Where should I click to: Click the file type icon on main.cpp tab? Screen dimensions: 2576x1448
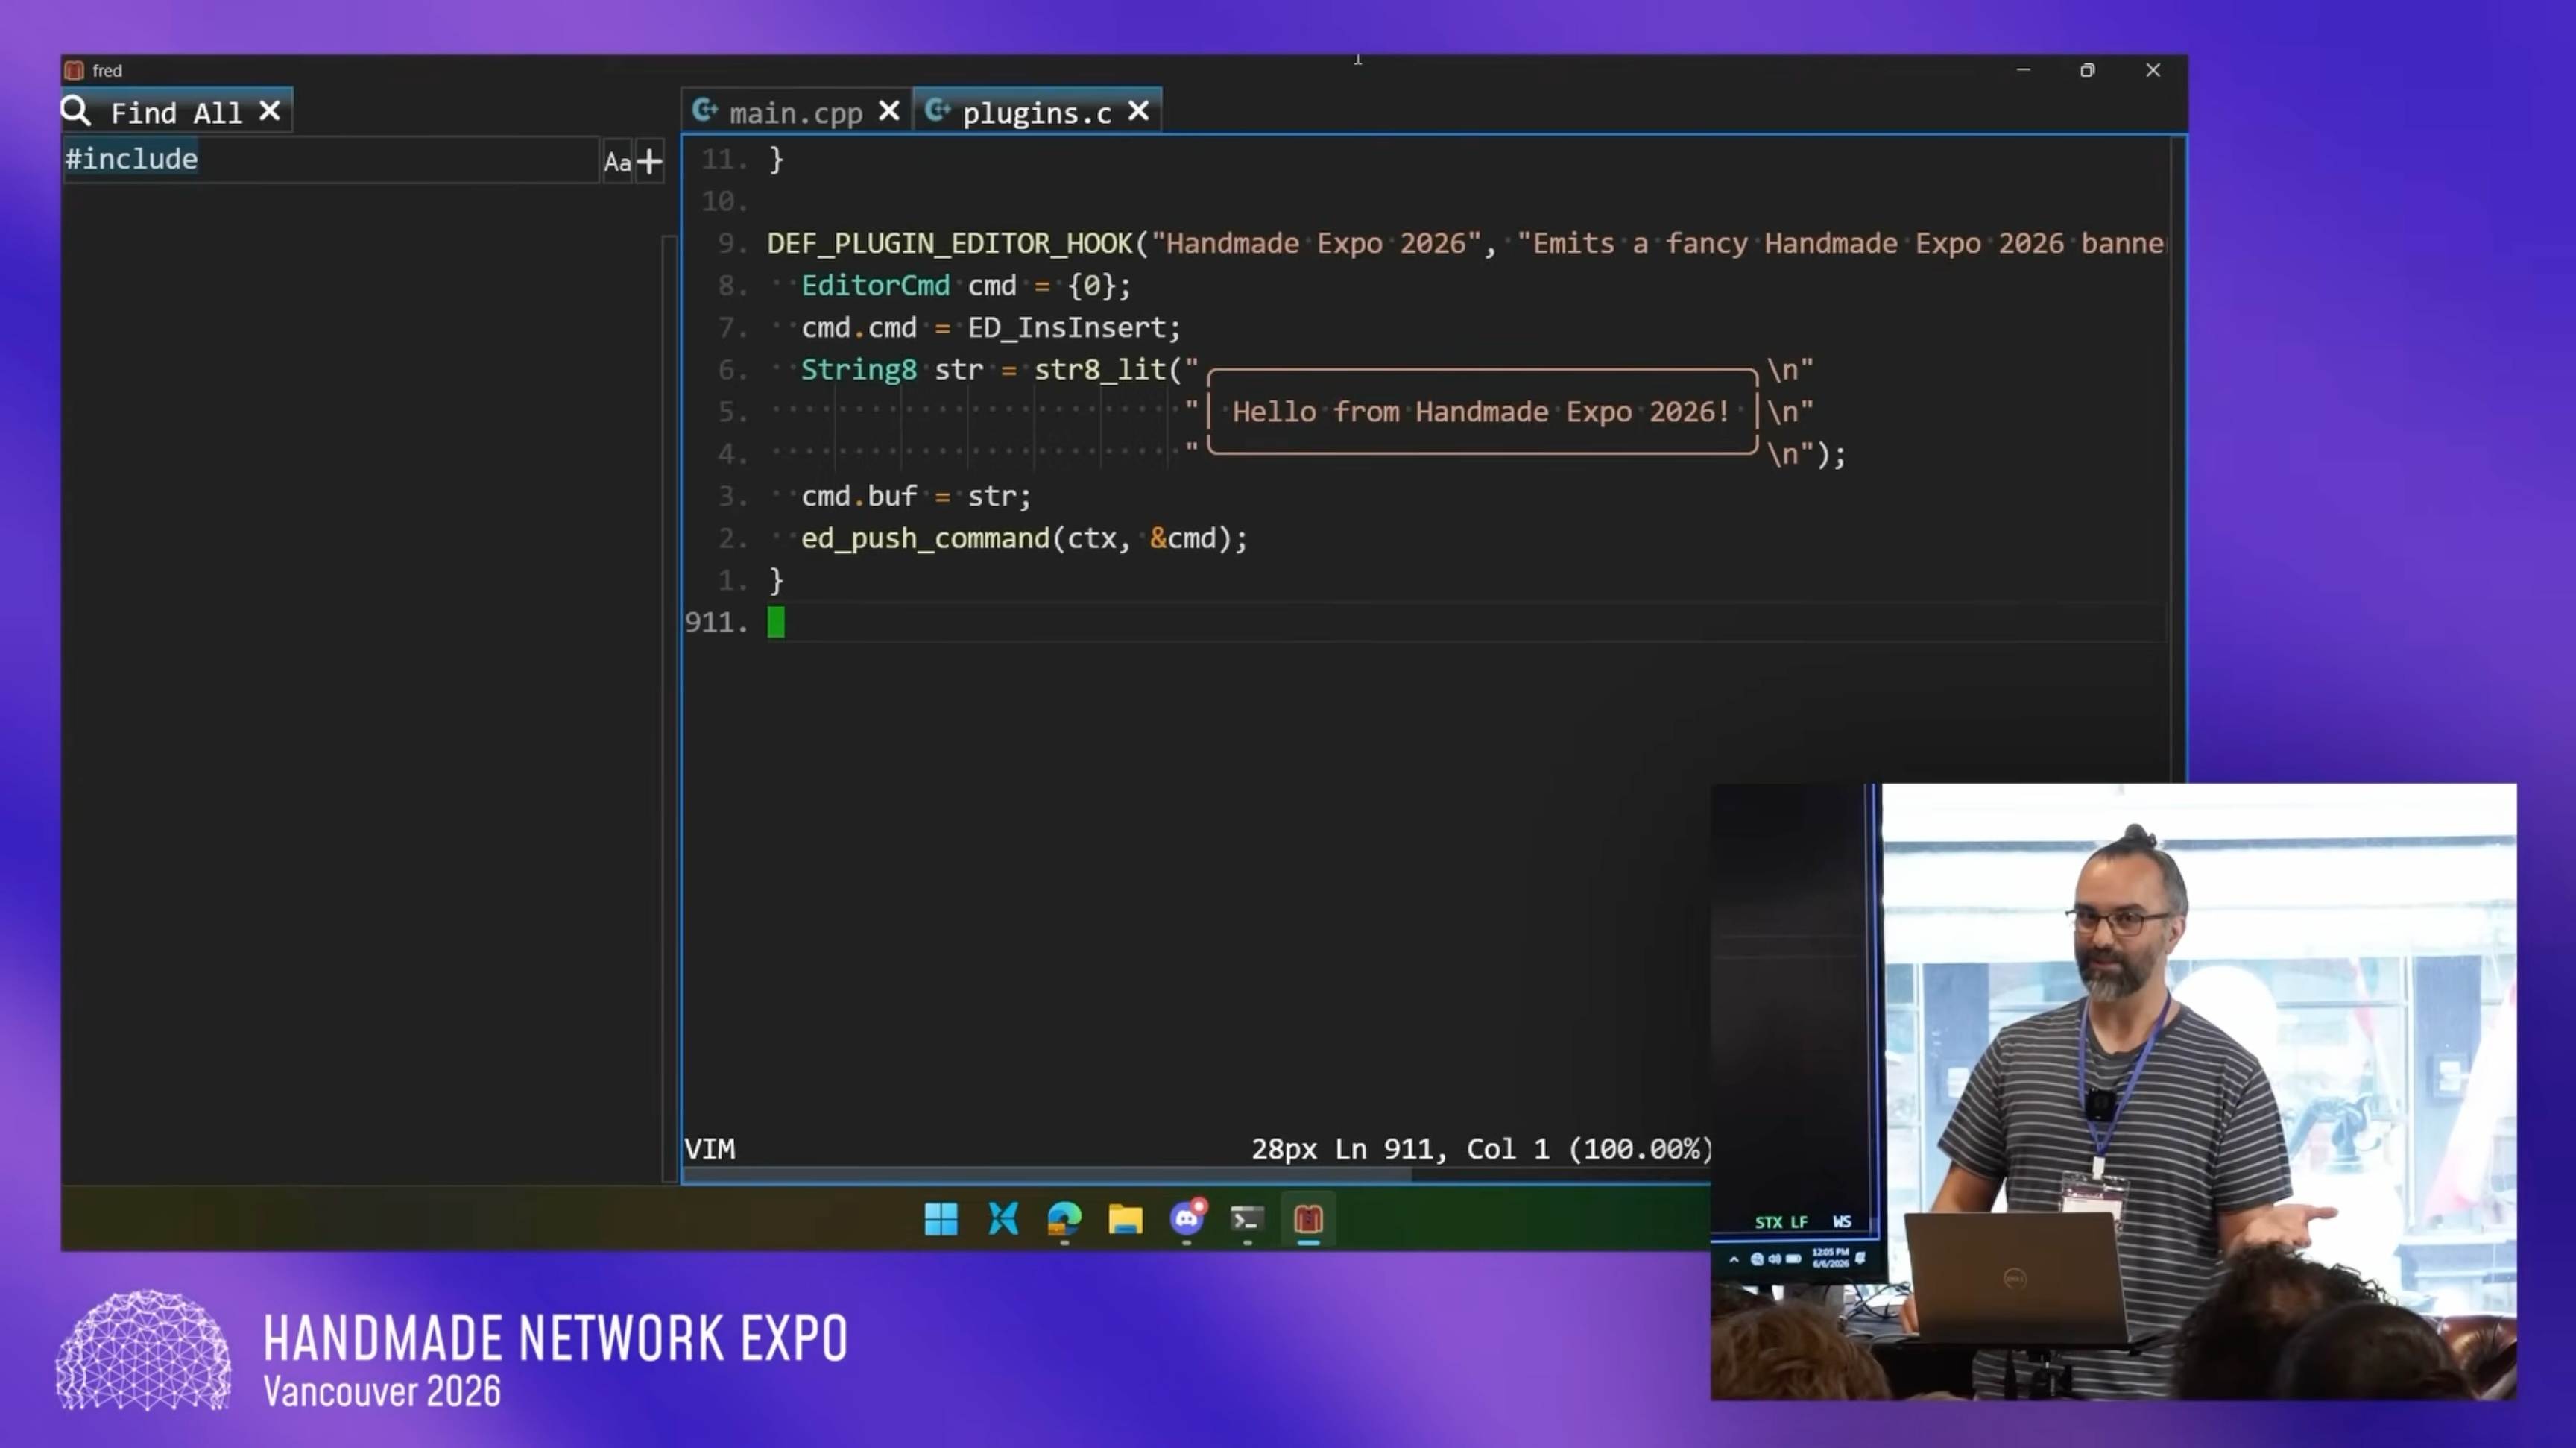click(x=705, y=110)
